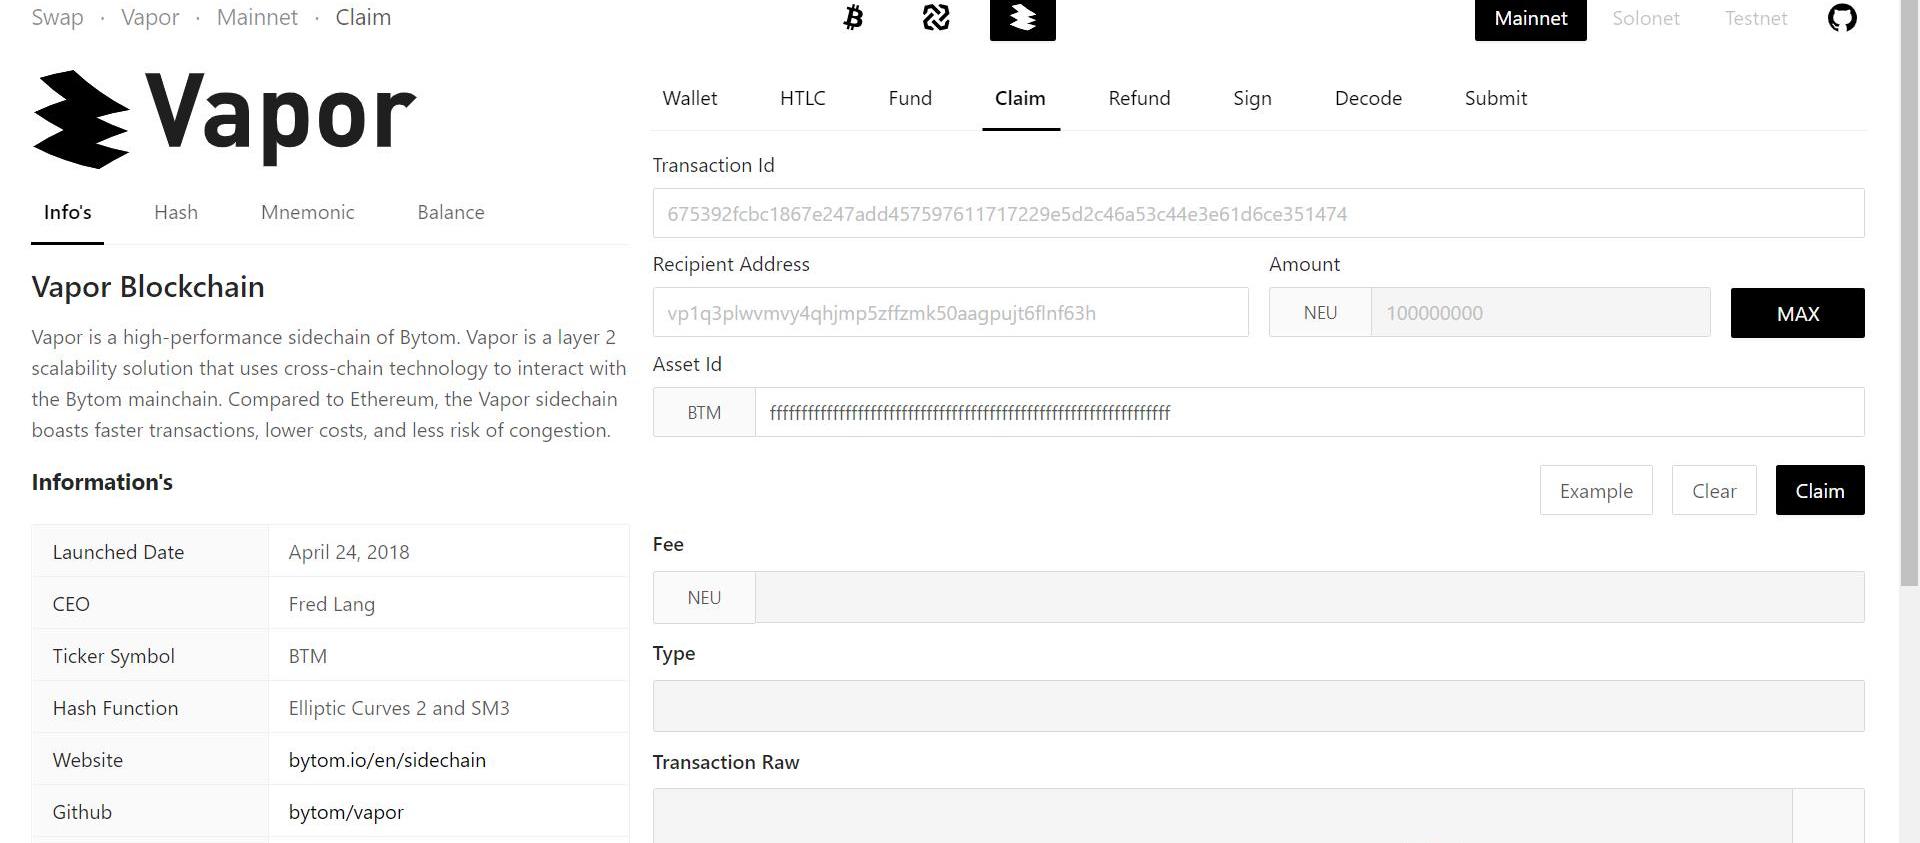Switch network to Testnet

1755,19
